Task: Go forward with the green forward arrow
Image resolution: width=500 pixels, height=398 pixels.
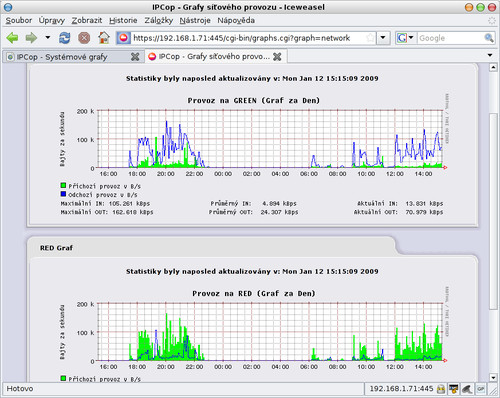Action: [x=32, y=38]
